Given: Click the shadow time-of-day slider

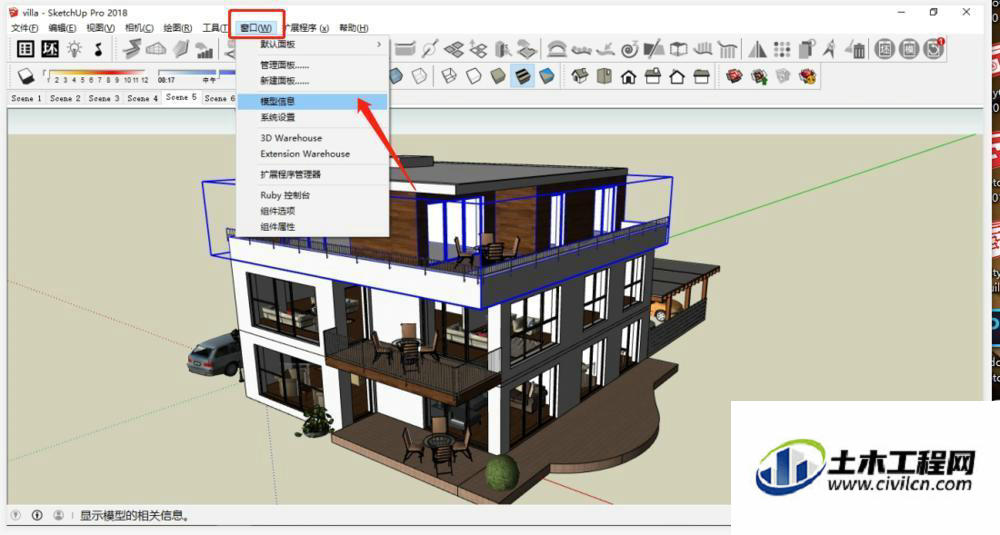Looking at the screenshot, I should [x=196, y=73].
